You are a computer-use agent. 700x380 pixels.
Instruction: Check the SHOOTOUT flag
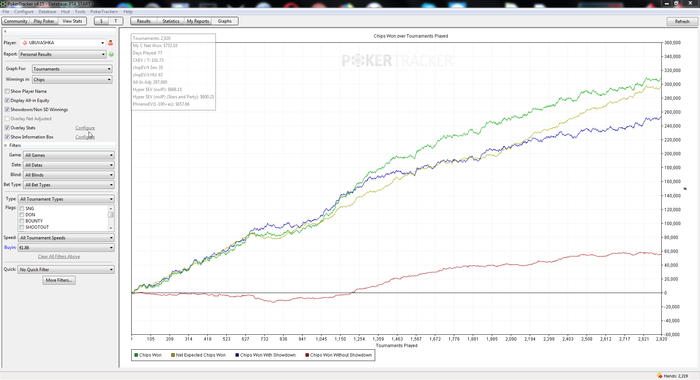point(21,227)
